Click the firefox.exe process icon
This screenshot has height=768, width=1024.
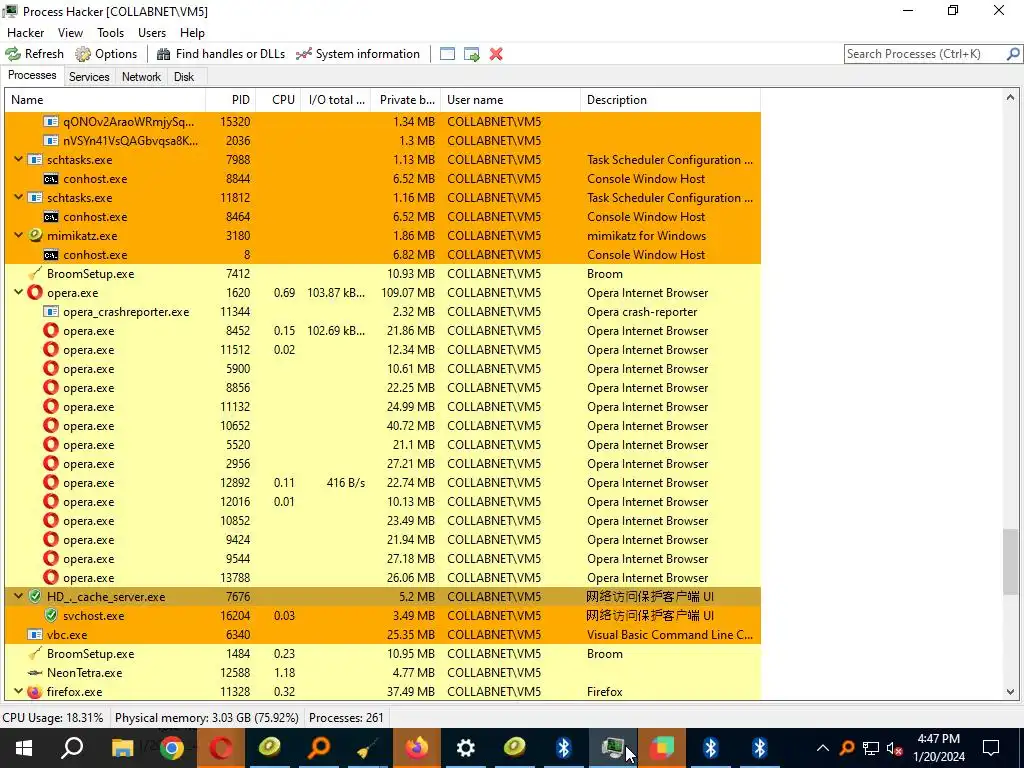click(x=35, y=692)
